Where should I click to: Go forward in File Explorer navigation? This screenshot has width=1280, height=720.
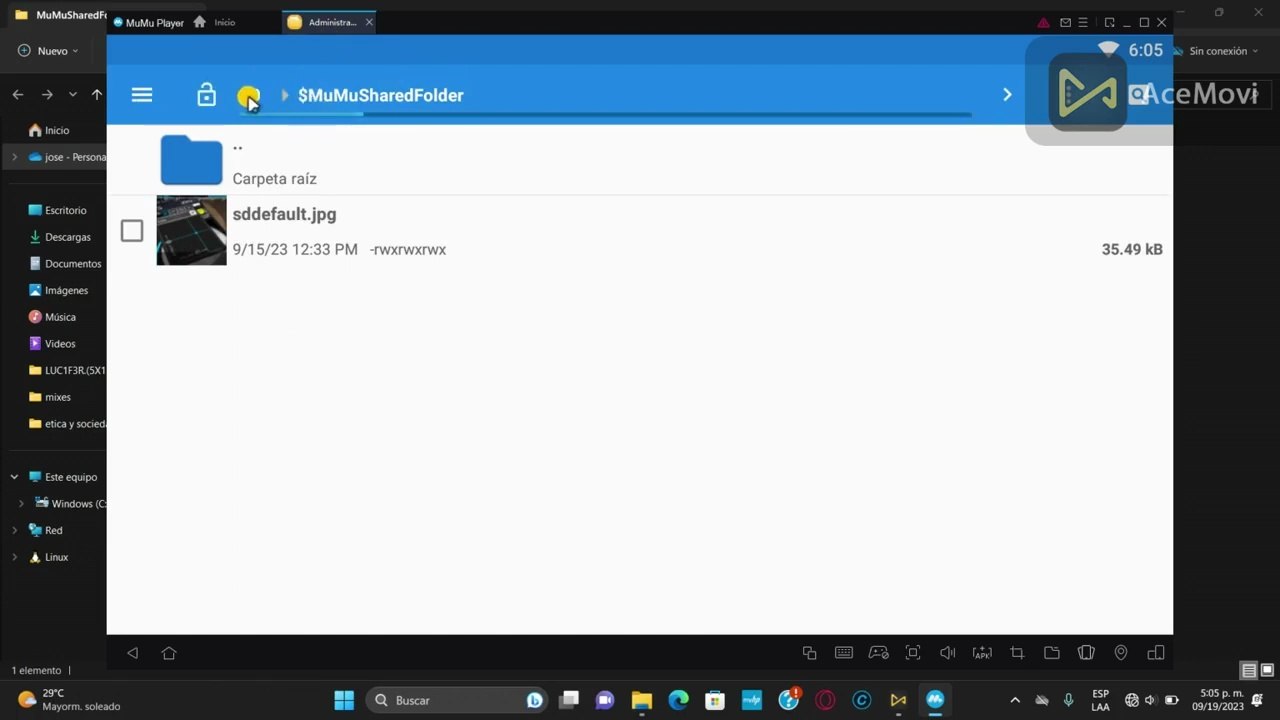point(47,94)
